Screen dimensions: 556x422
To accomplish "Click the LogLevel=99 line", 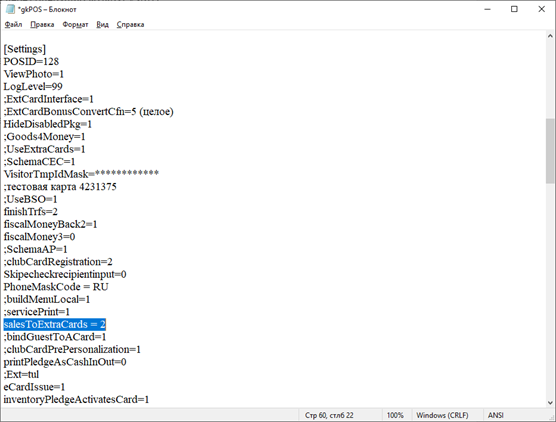I will tap(33, 87).
